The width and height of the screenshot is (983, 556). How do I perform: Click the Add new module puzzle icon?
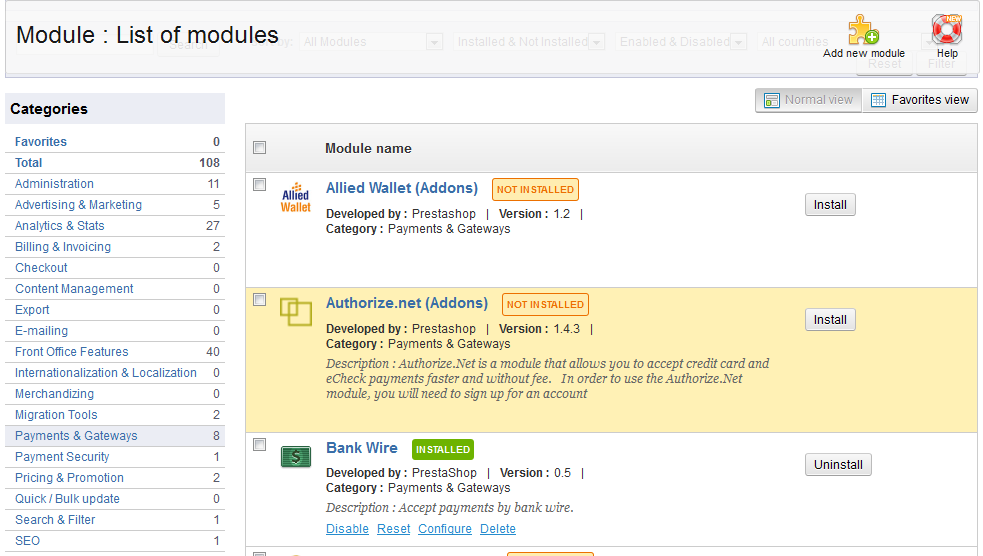(863, 30)
